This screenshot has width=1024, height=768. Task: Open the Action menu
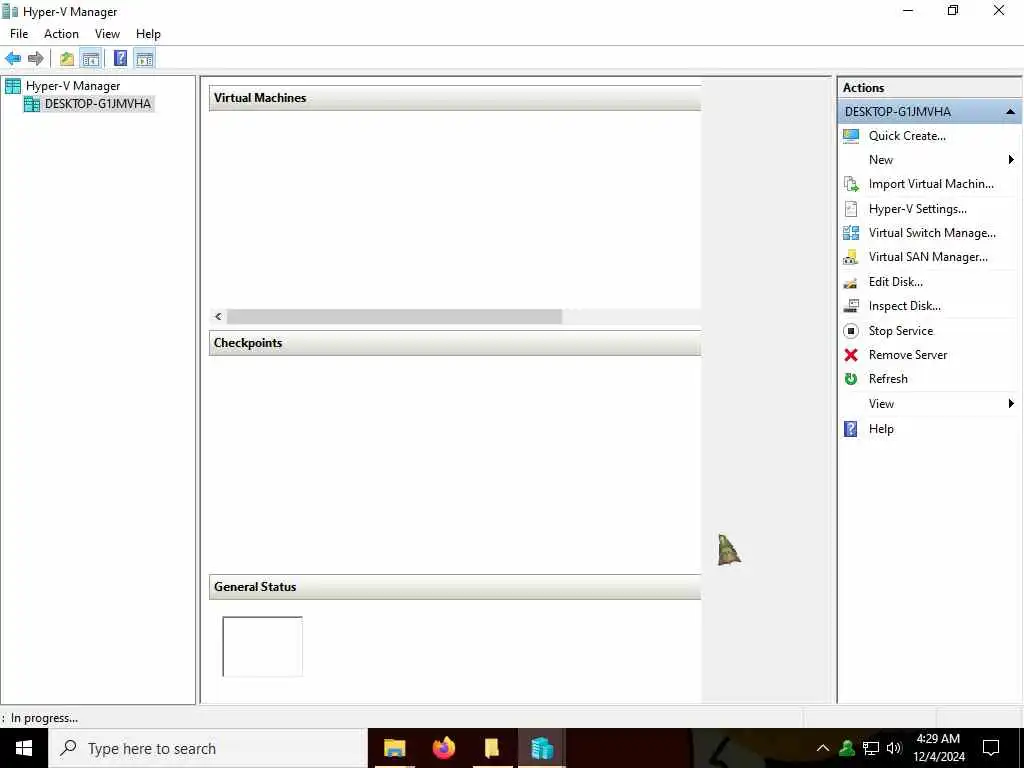(x=61, y=34)
